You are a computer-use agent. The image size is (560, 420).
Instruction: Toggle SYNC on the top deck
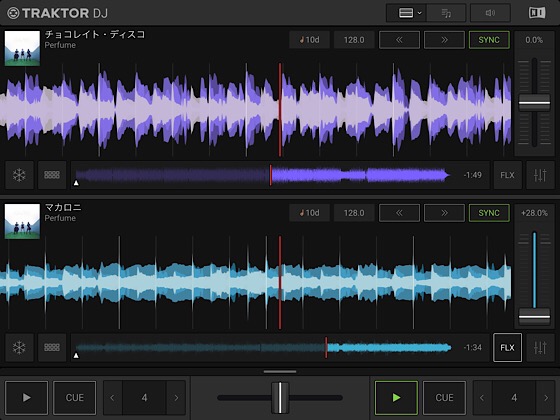click(x=489, y=40)
